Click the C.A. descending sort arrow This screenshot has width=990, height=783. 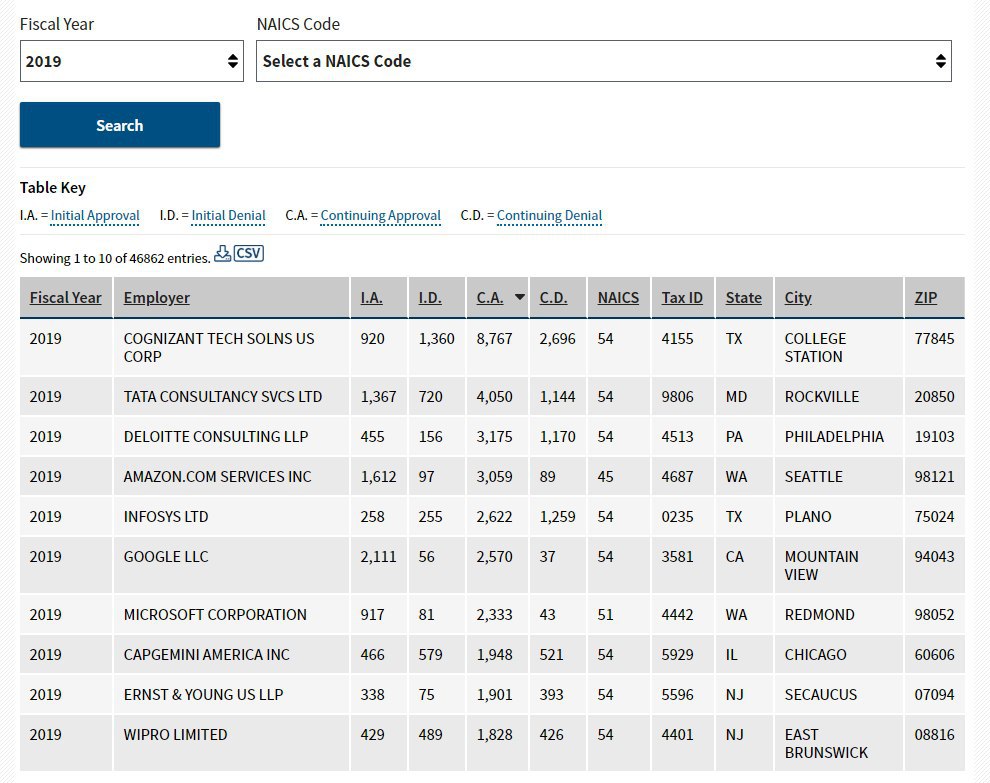pyautogui.click(x=520, y=297)
